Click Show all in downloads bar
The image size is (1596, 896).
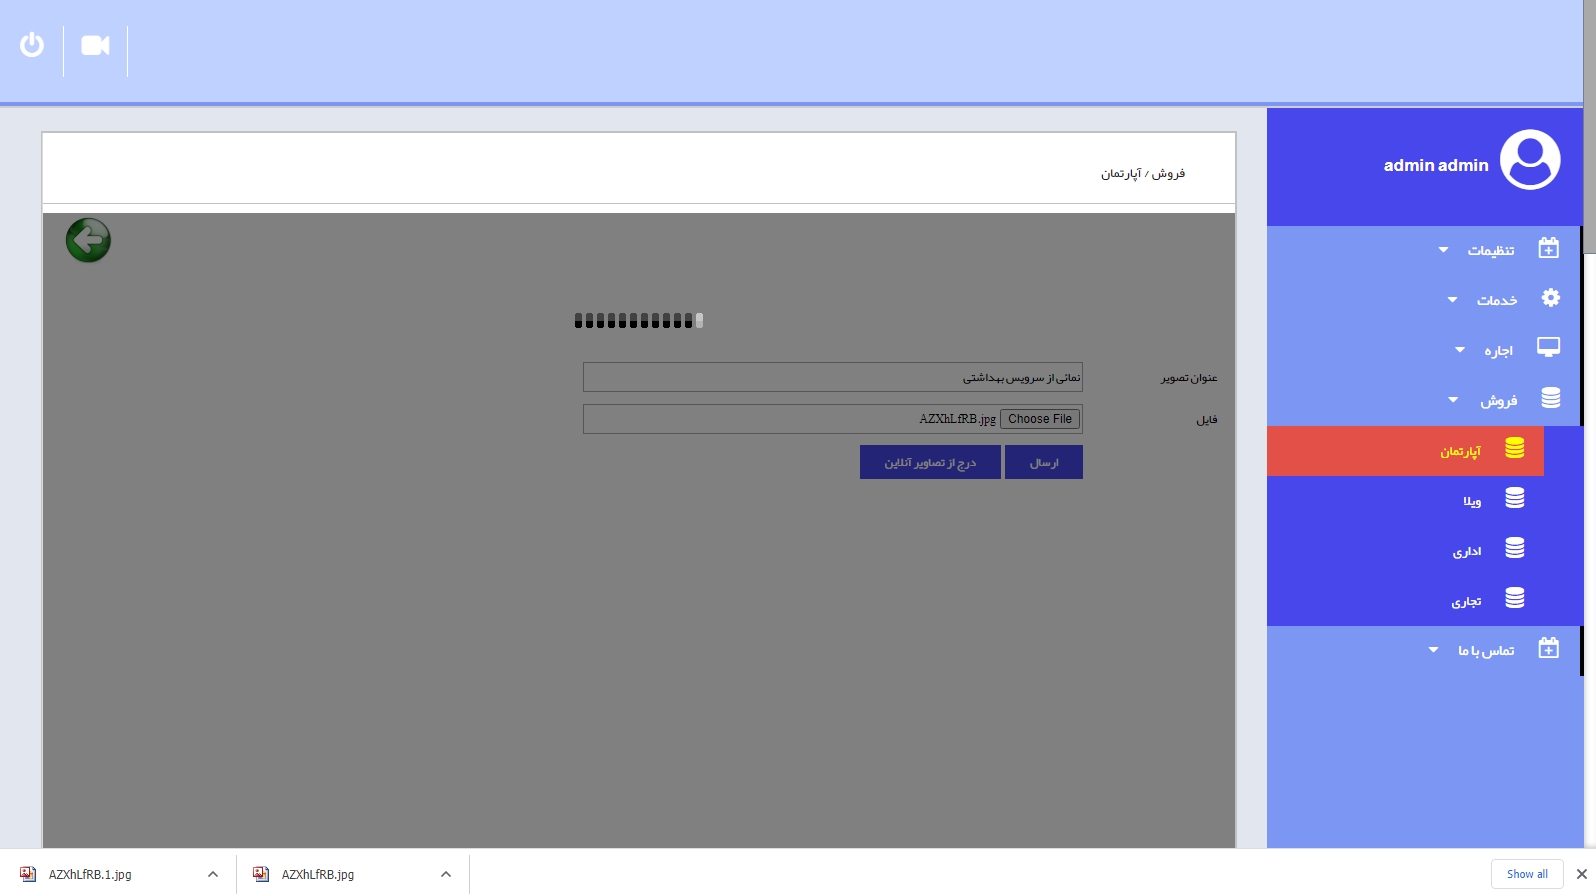(x=1527, y=874)
